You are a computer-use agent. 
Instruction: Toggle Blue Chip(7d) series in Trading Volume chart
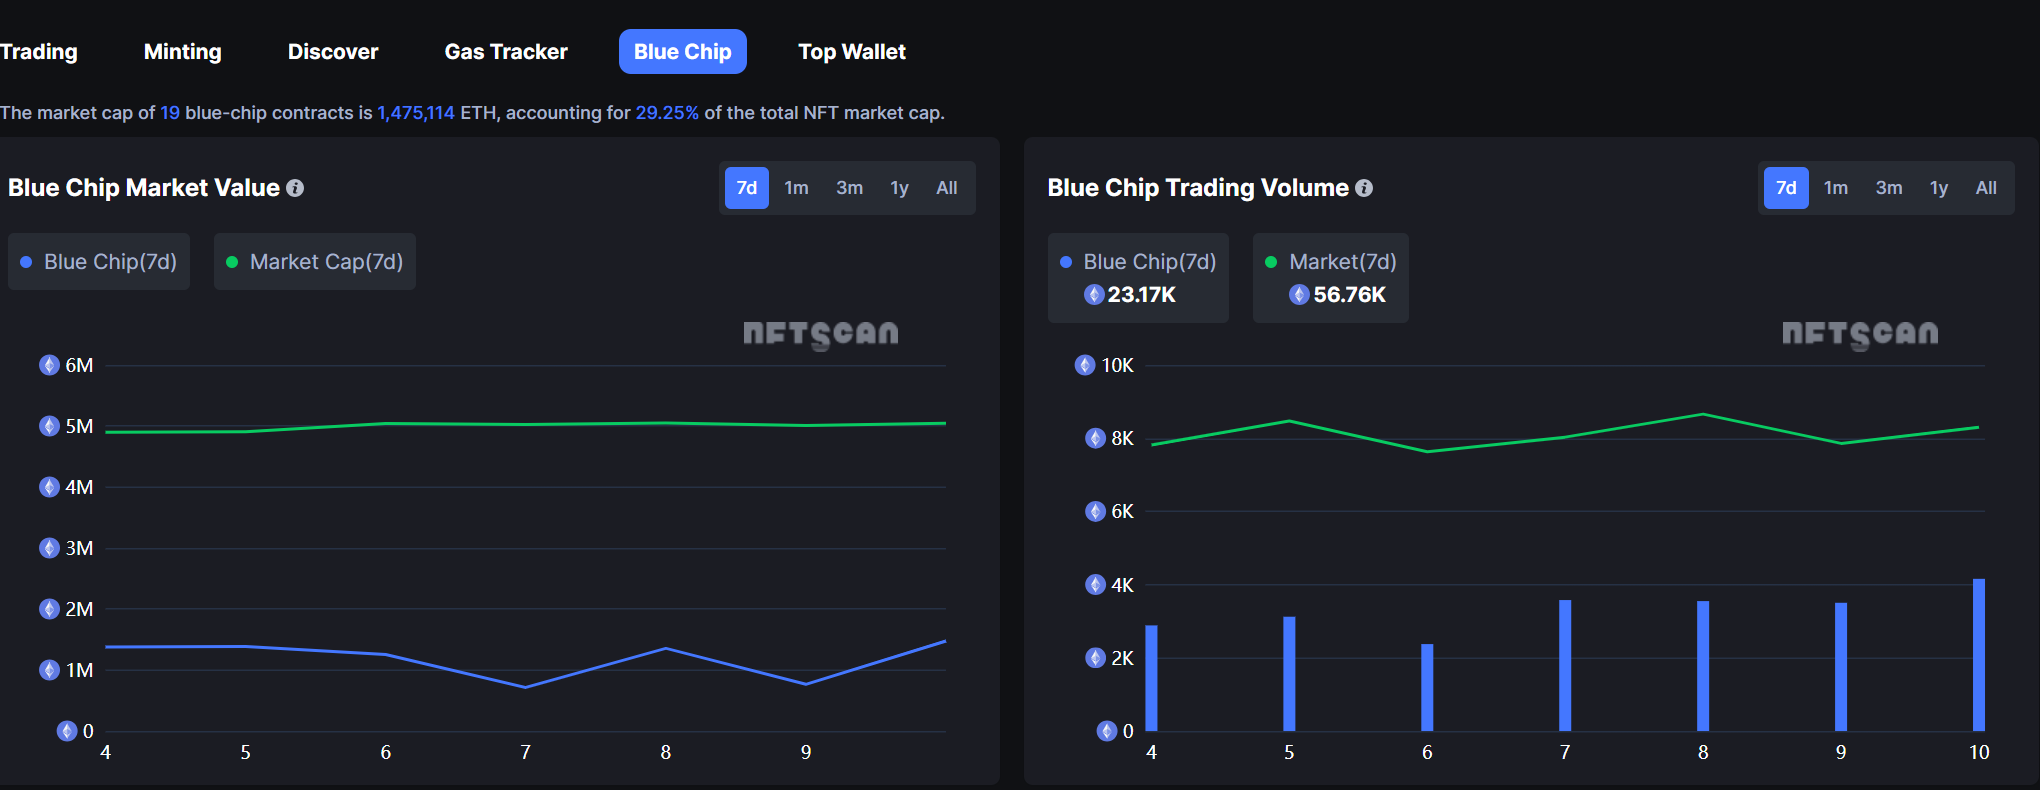pos(1138,263)
